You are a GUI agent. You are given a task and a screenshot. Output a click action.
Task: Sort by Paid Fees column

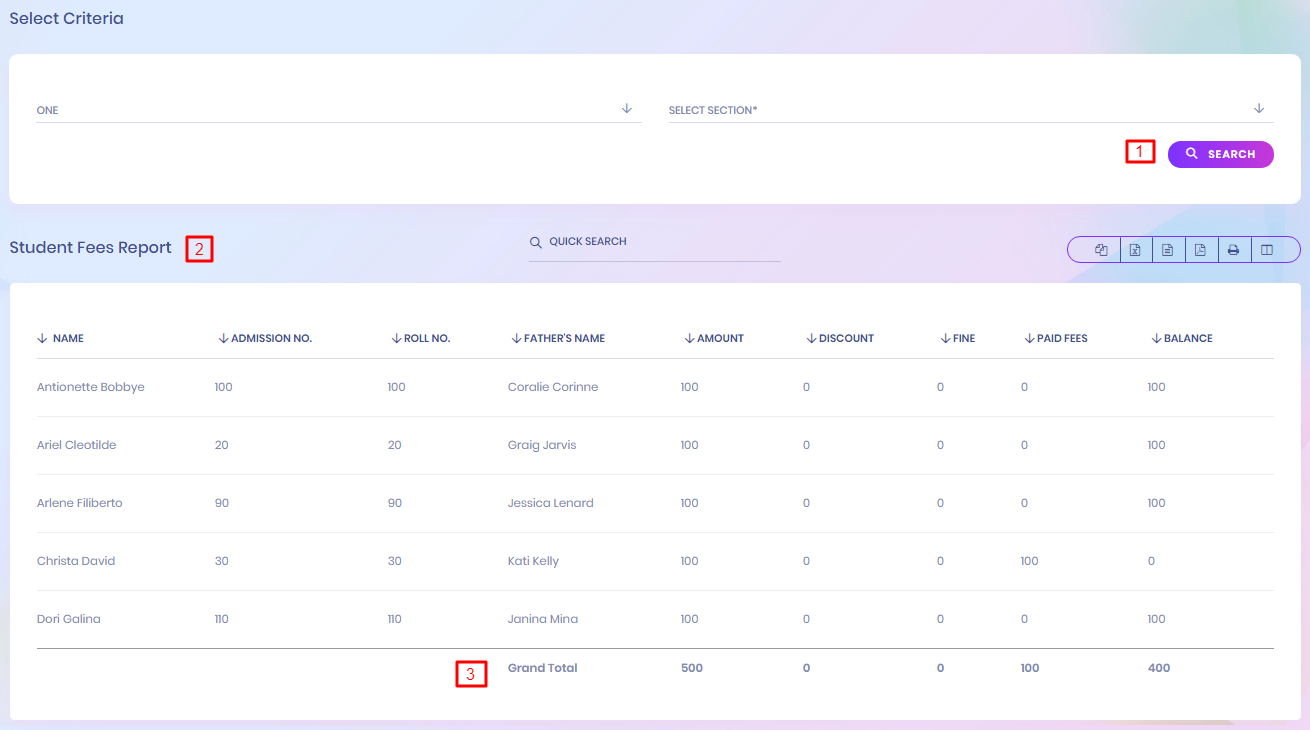tap(1061, 339)
